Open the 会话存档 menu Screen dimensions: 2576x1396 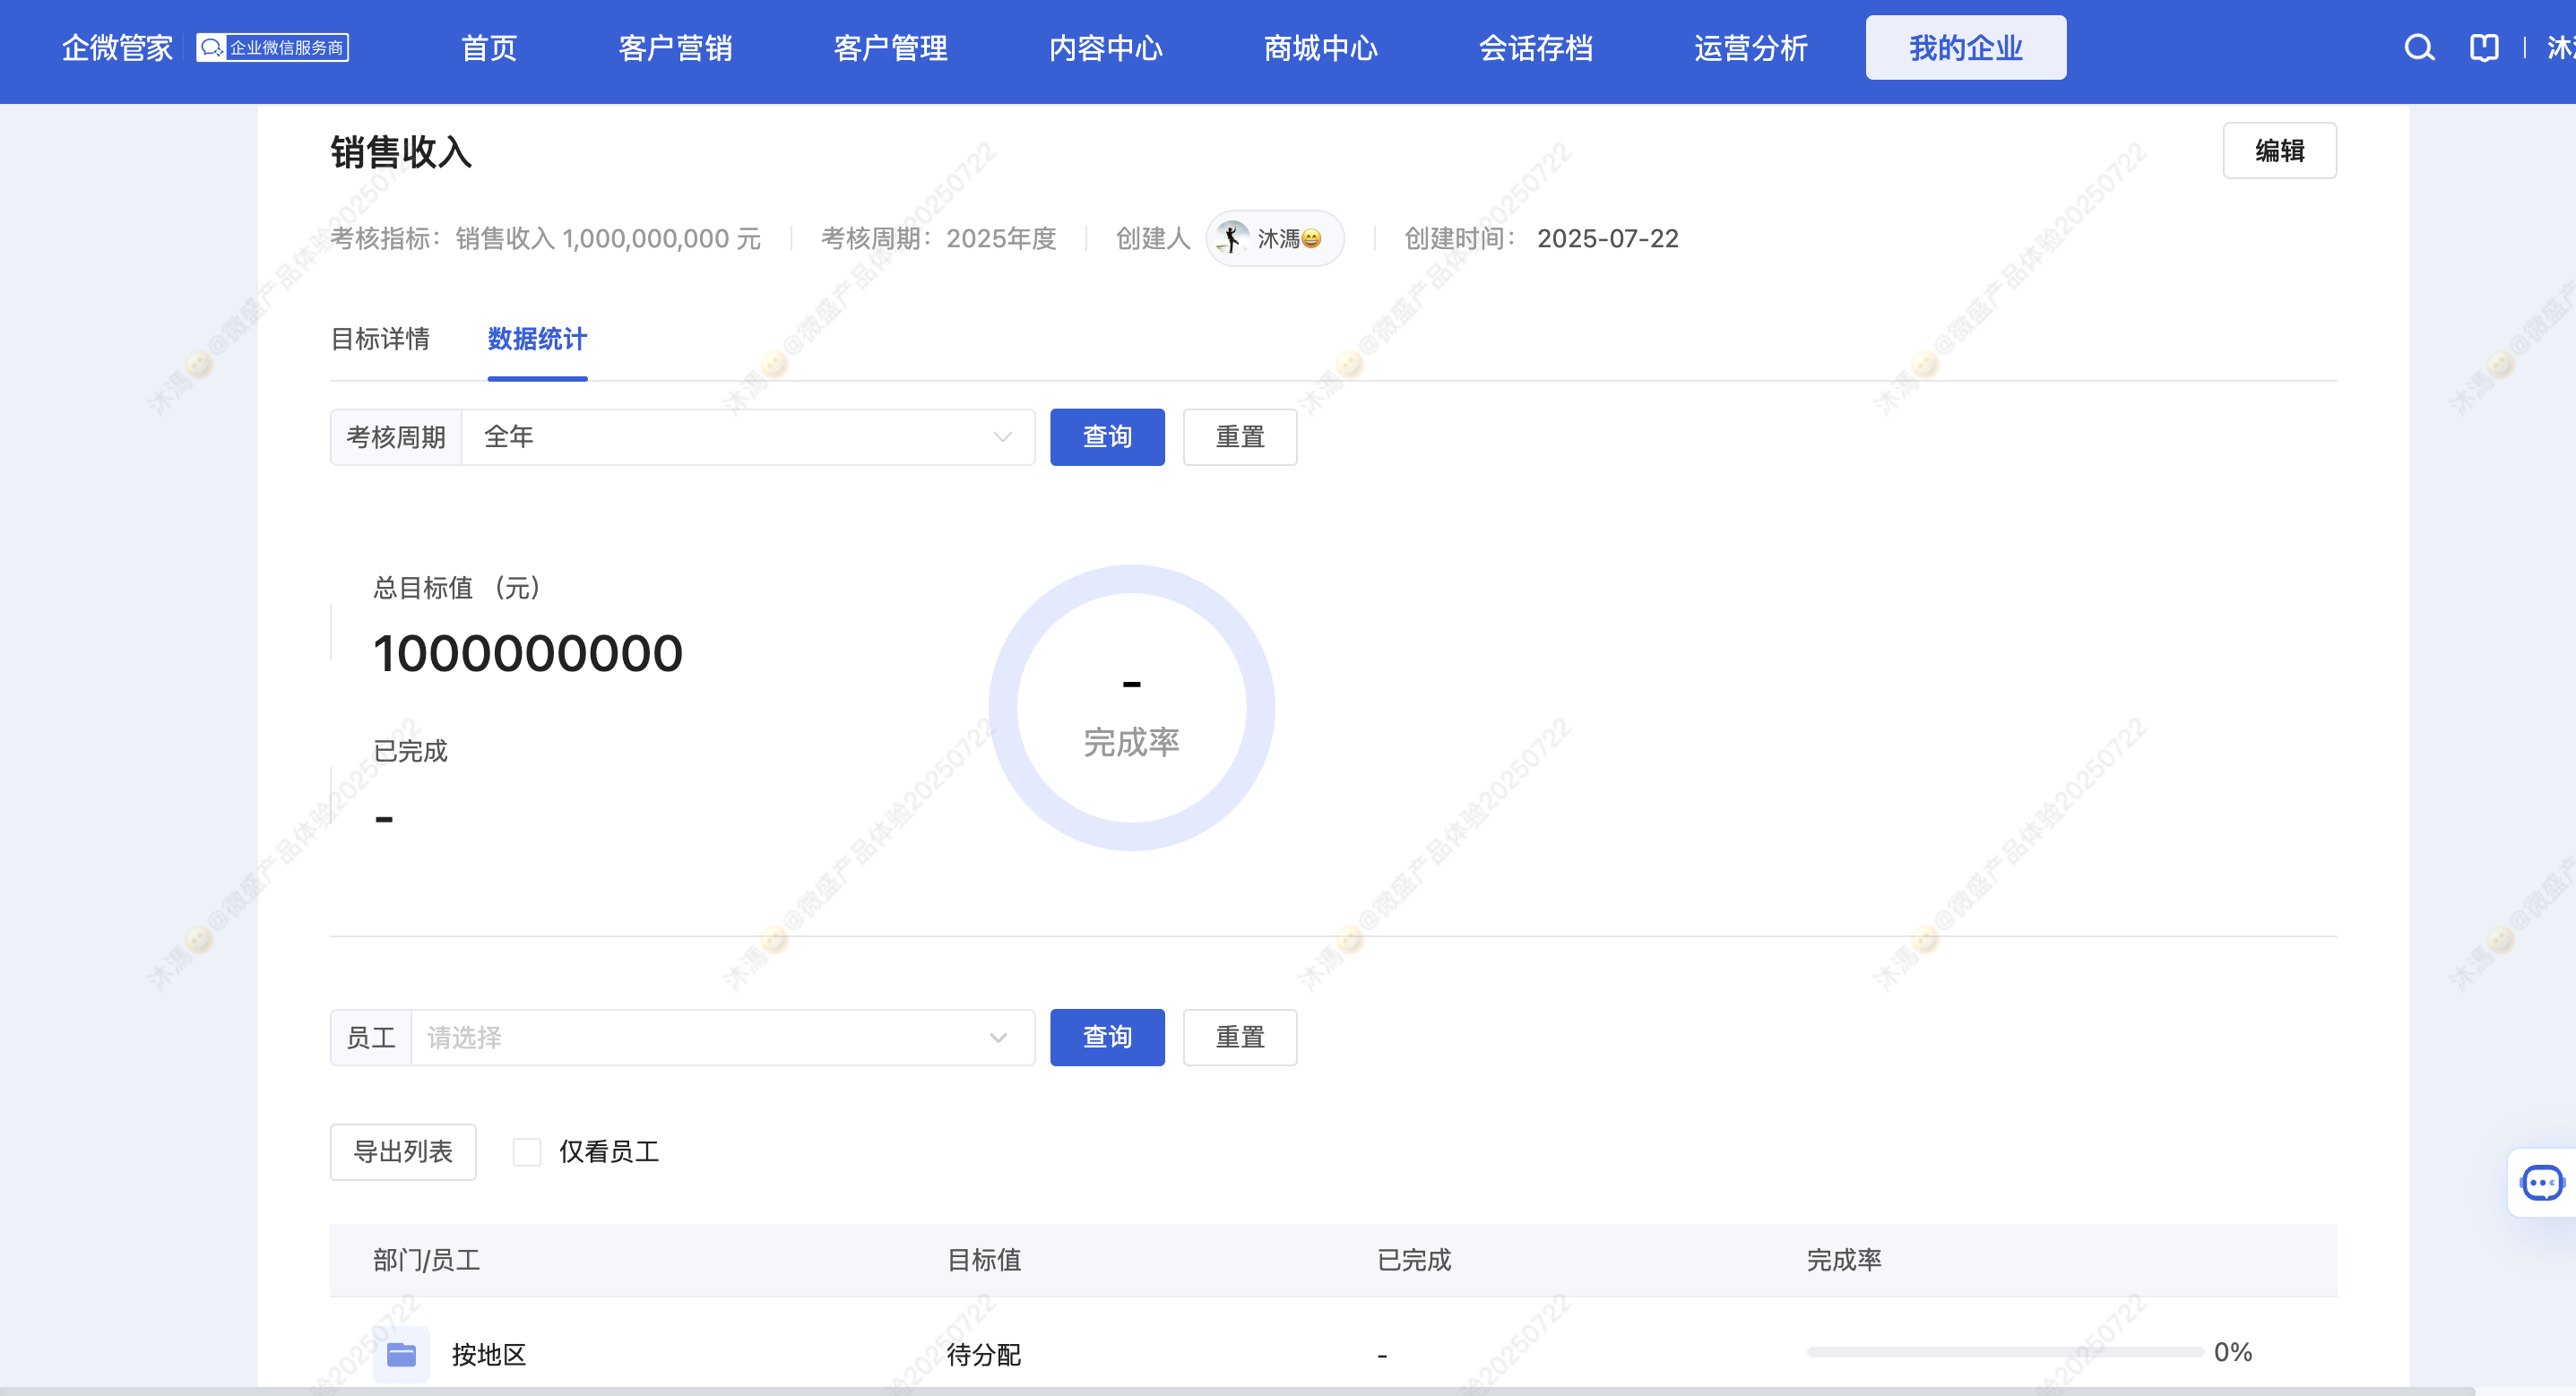1535,47
